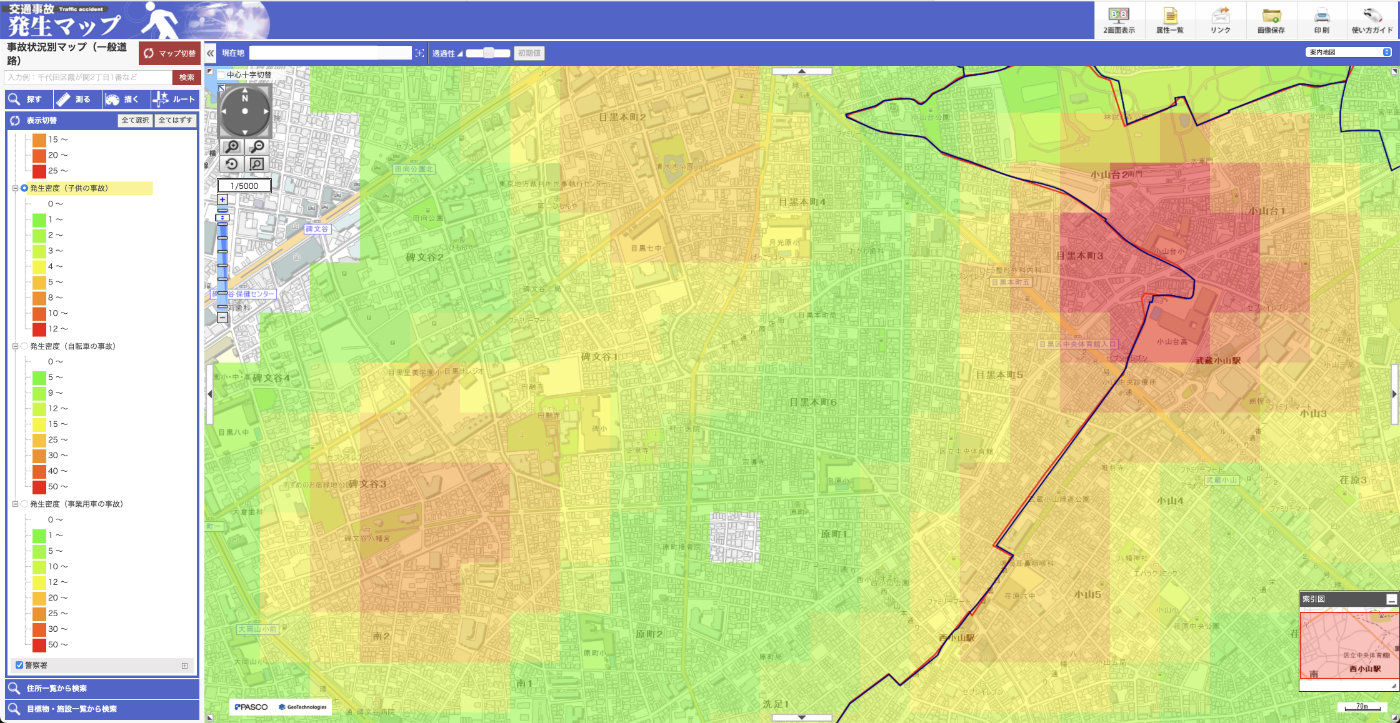Zoom out with the magnifier minus icon
1400x723 pixels.
(257, 147)
